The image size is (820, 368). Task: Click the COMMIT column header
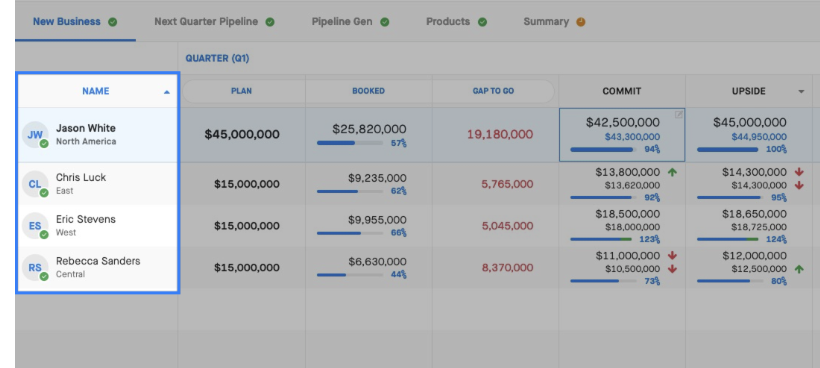pyautogui.click(x=622, y=91)
